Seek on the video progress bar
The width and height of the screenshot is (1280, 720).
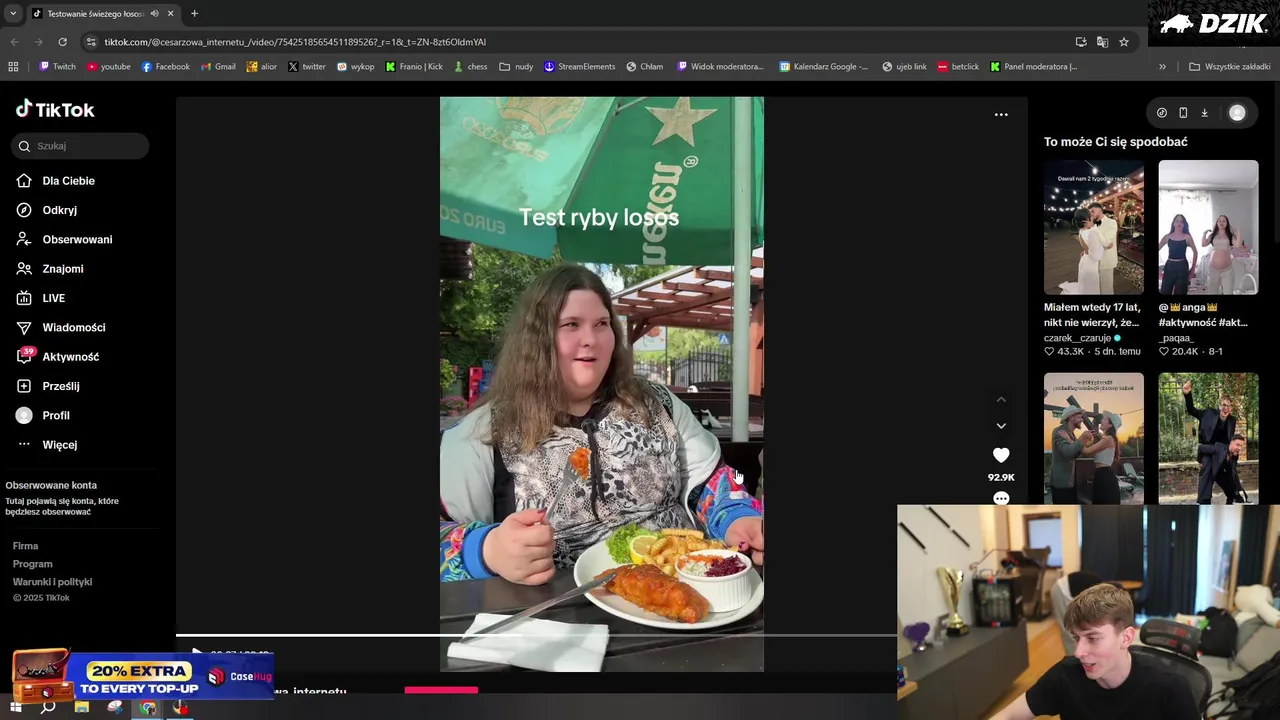pyautogui.click(x=536, y=635)
